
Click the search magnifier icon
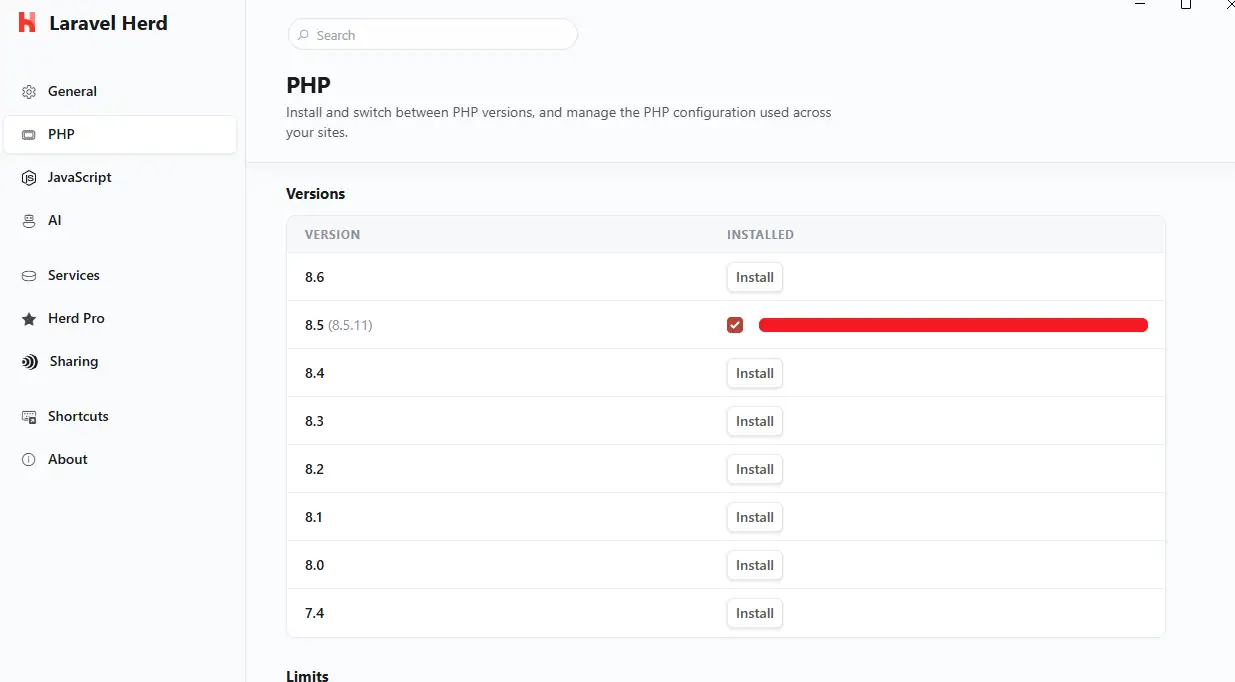point(303,35)
